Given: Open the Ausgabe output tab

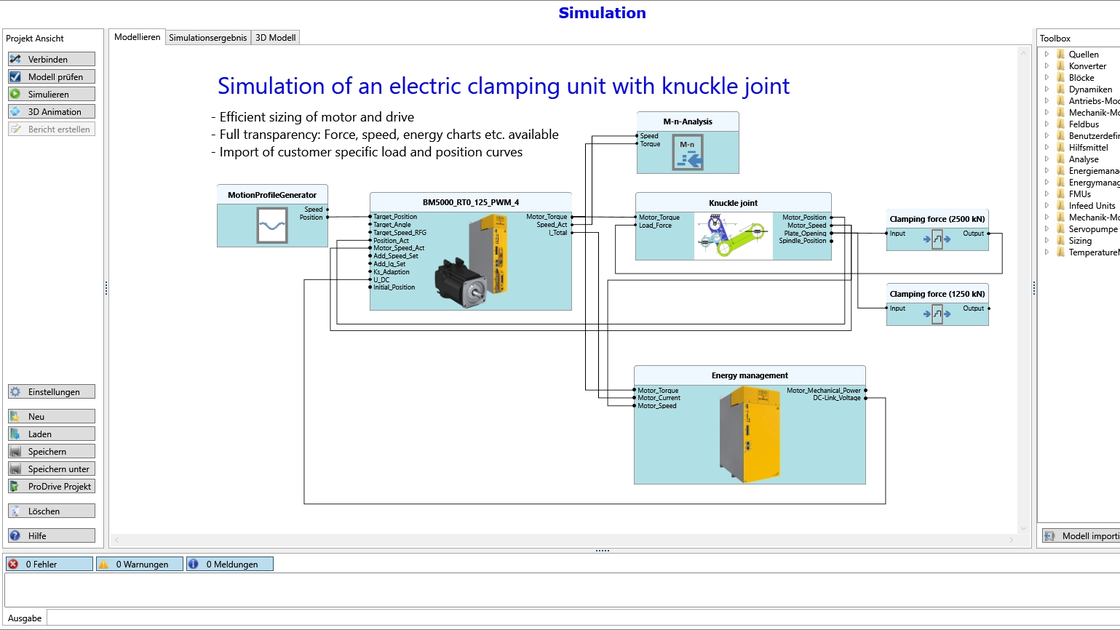Looking at the screenshot, I should pyautogui.click(x=25, y=619).
